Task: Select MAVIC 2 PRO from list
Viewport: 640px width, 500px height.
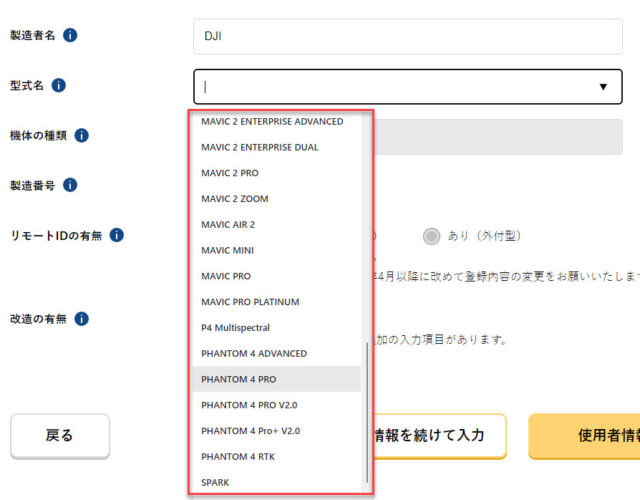Action: (x=276, y=173)
